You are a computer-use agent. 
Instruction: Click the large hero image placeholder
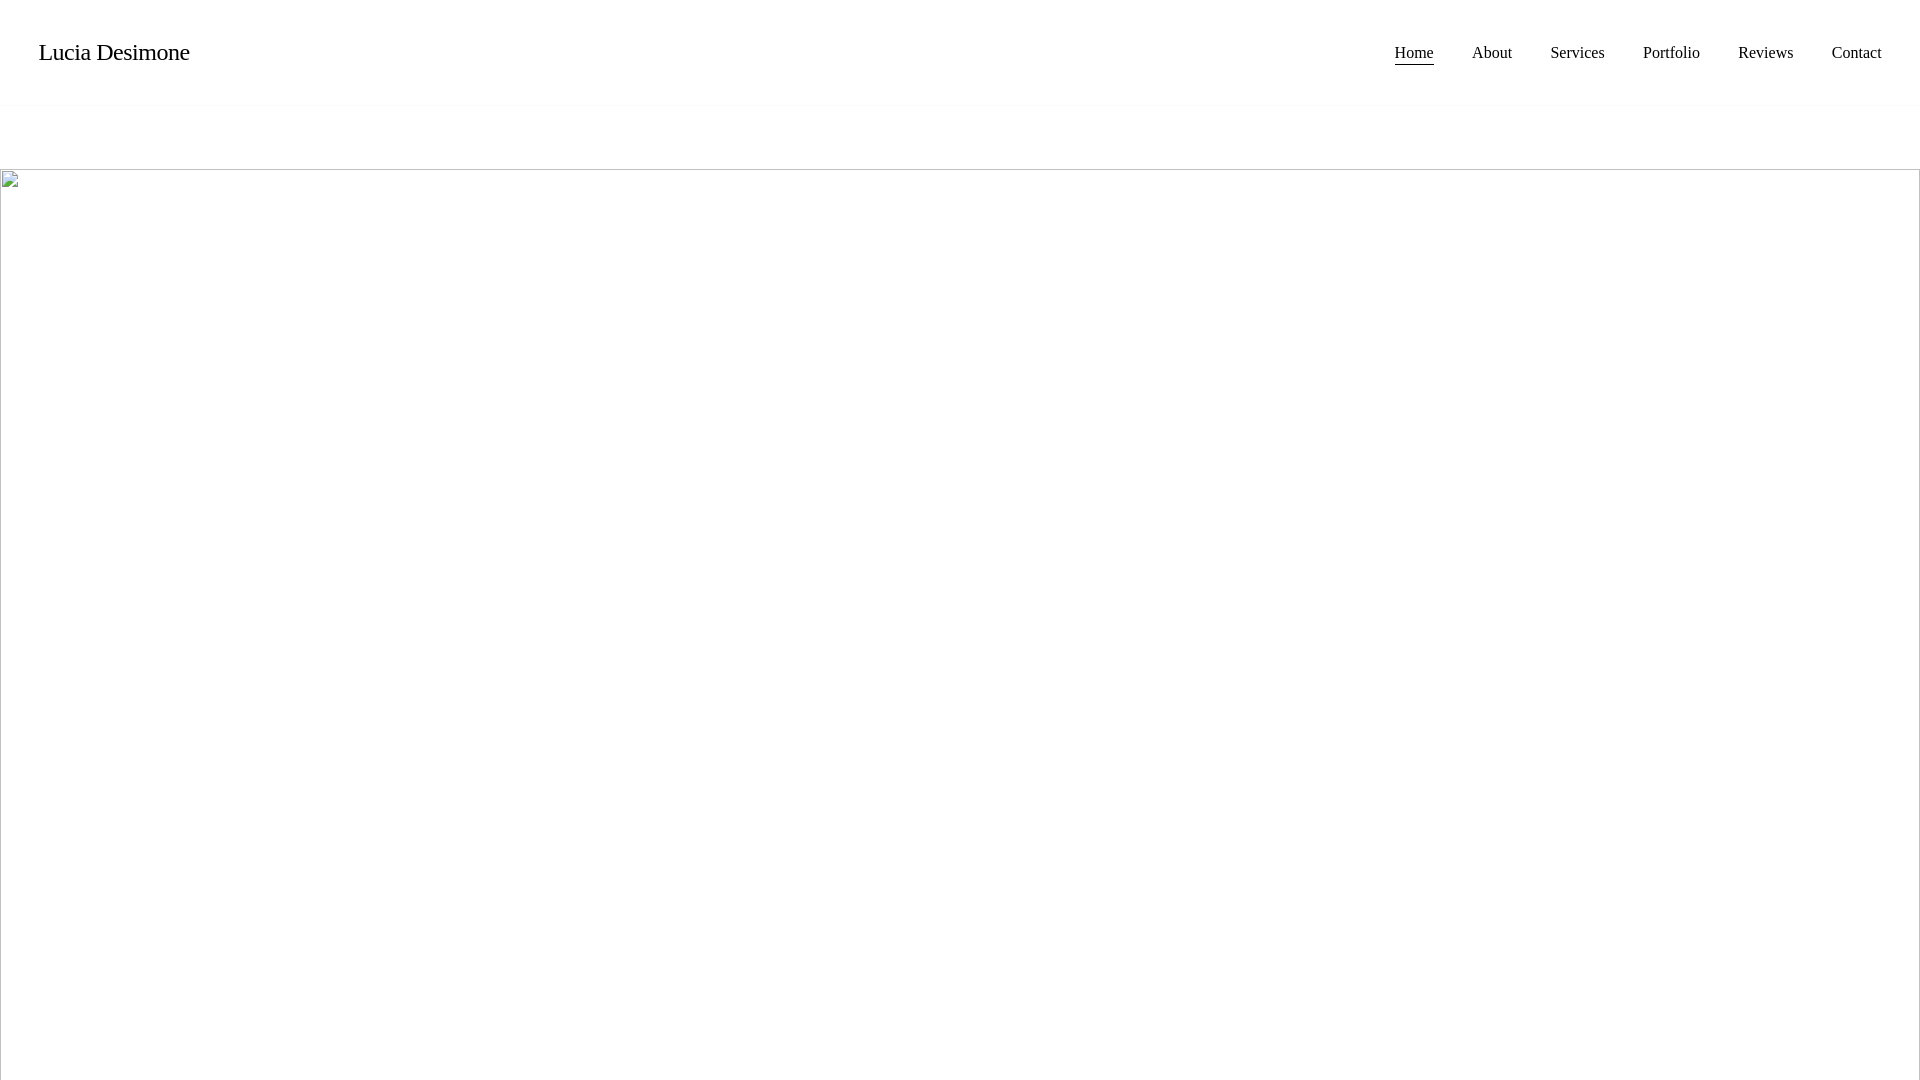(960, 625)
